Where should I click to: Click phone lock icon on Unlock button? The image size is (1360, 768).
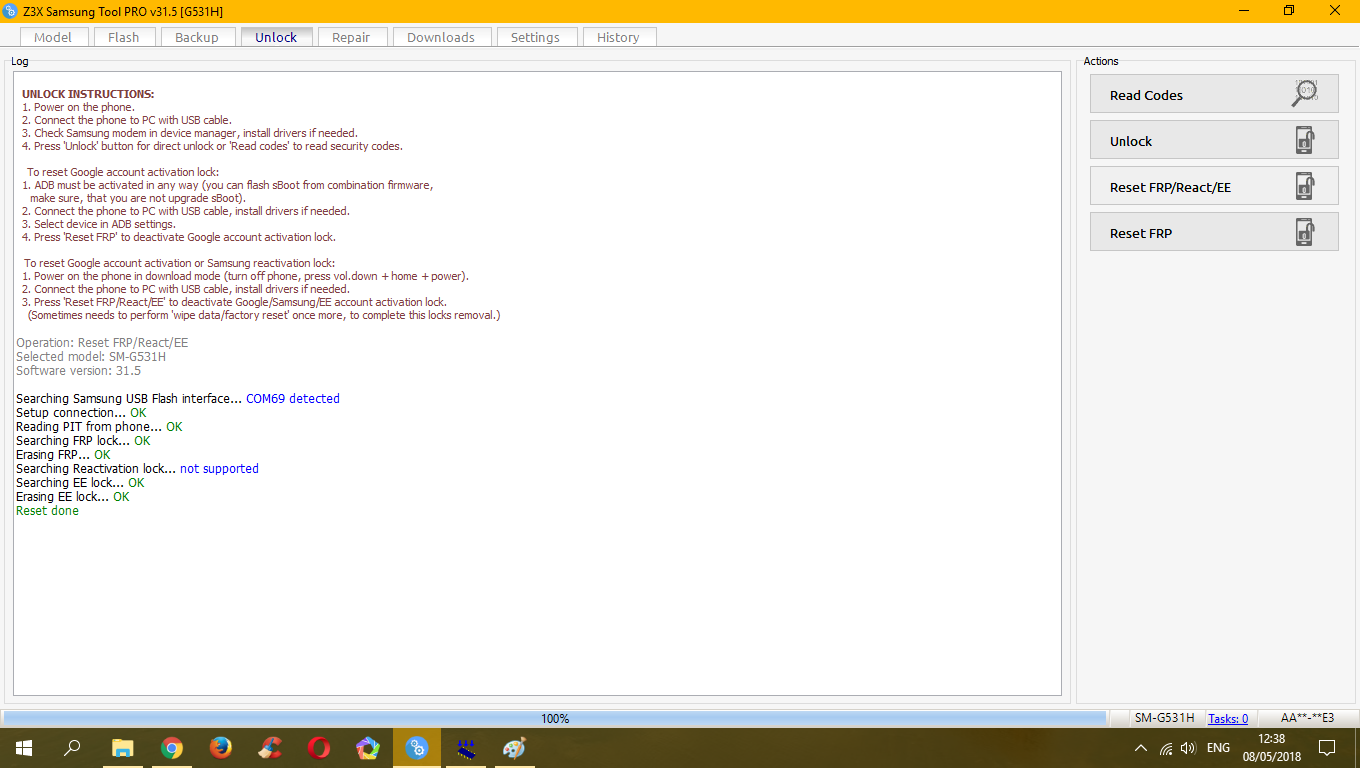click(1305, 140)
